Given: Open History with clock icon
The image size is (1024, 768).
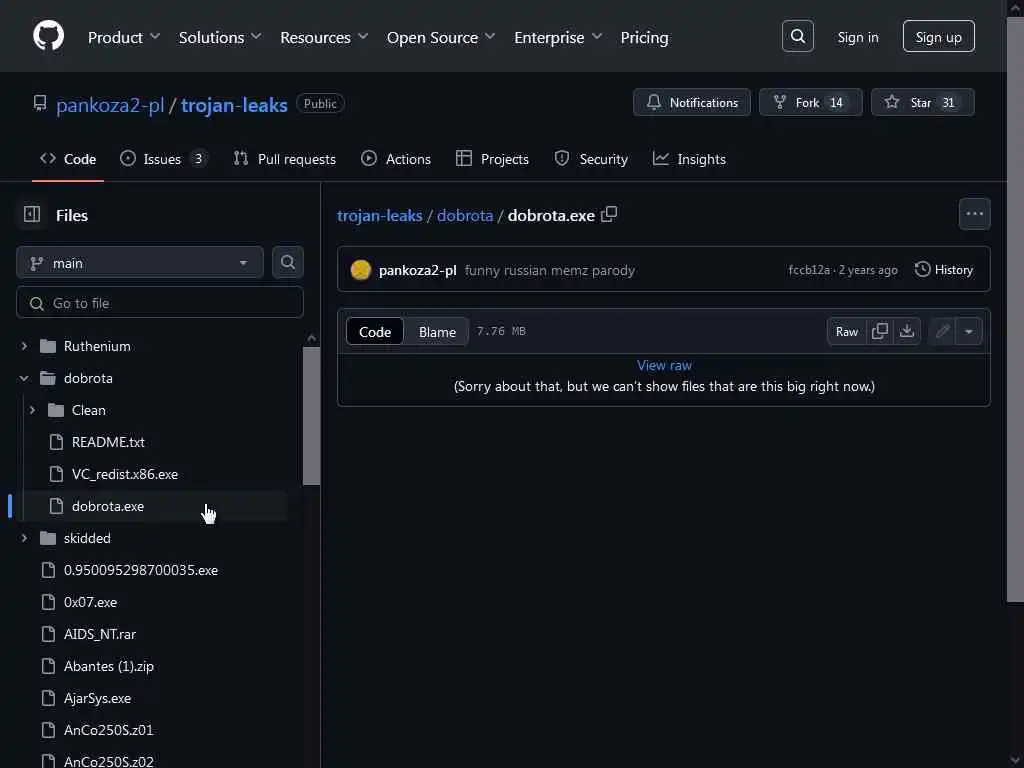Looking at the screenshot, I should tap(944, 270).
